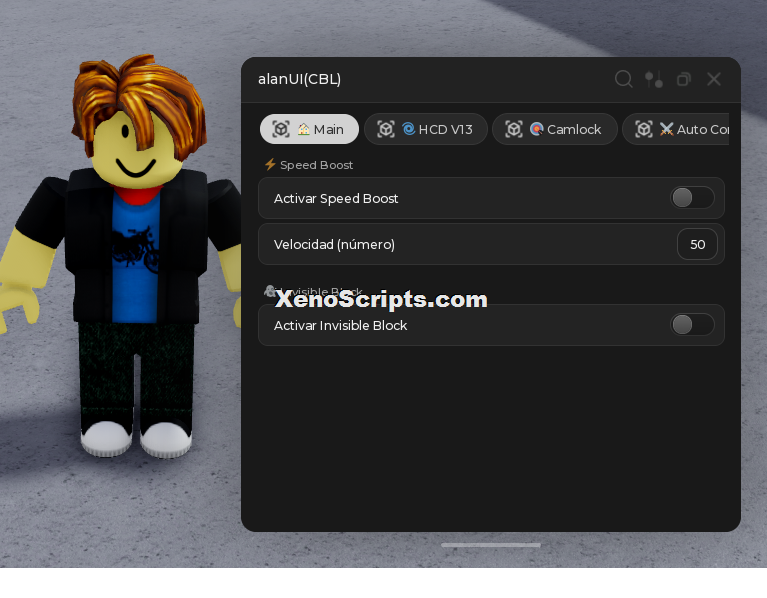Click the cube icon on Camlock tab
767x598 pixels.
tap(514, 129)
